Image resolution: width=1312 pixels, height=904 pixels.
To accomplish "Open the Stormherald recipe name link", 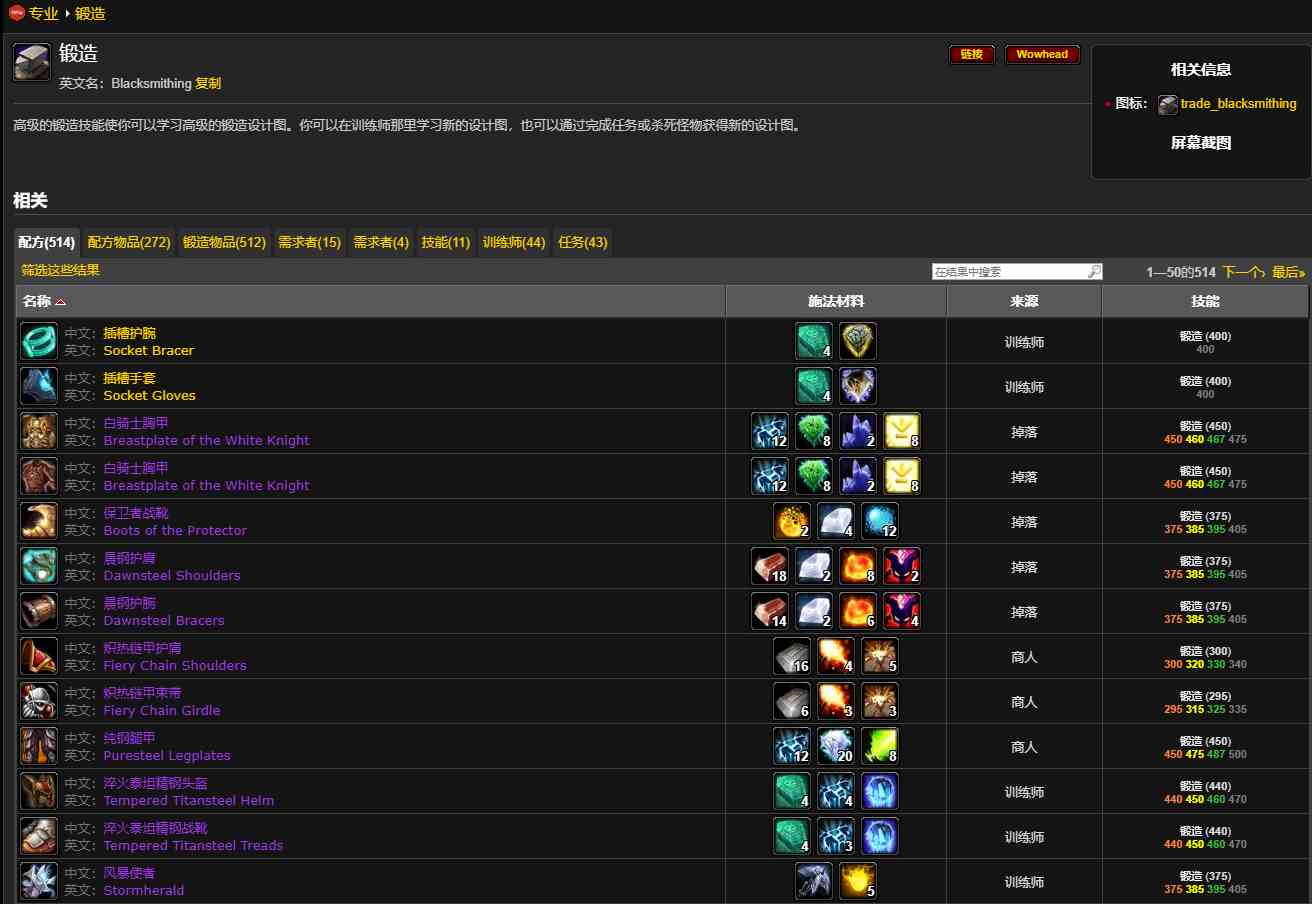I will pos(144,890).
